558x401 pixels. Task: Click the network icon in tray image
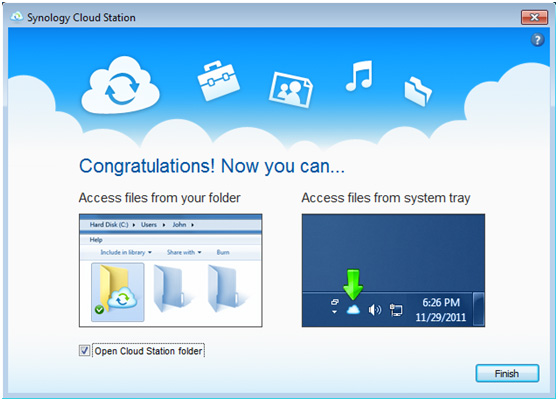(396, 310)
